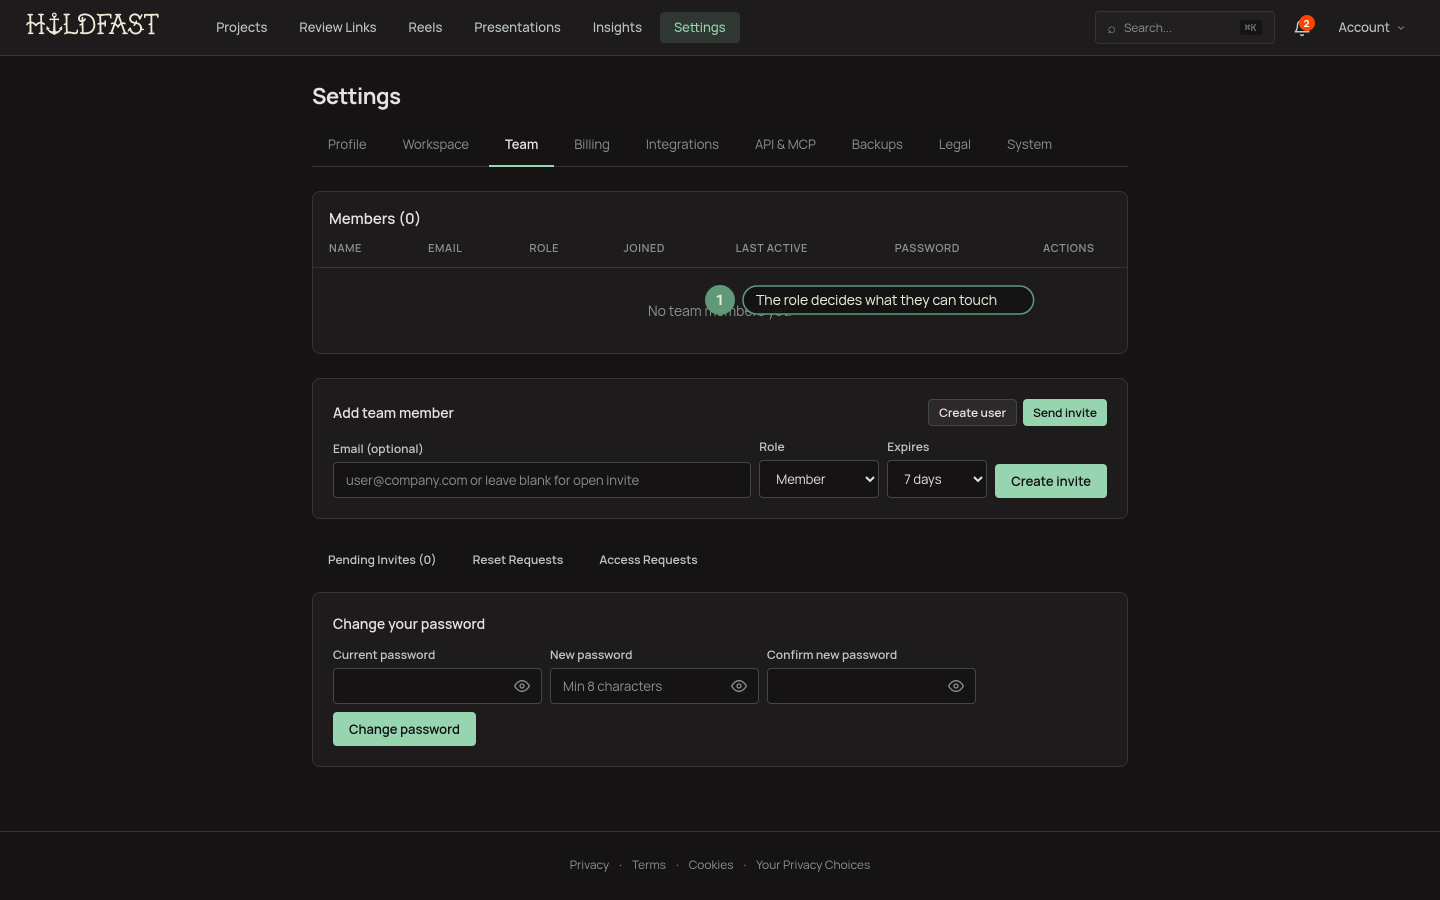Screen dimensions: 1440x900
Task: Toggle visibility of new password field
Action: [739, 686]
